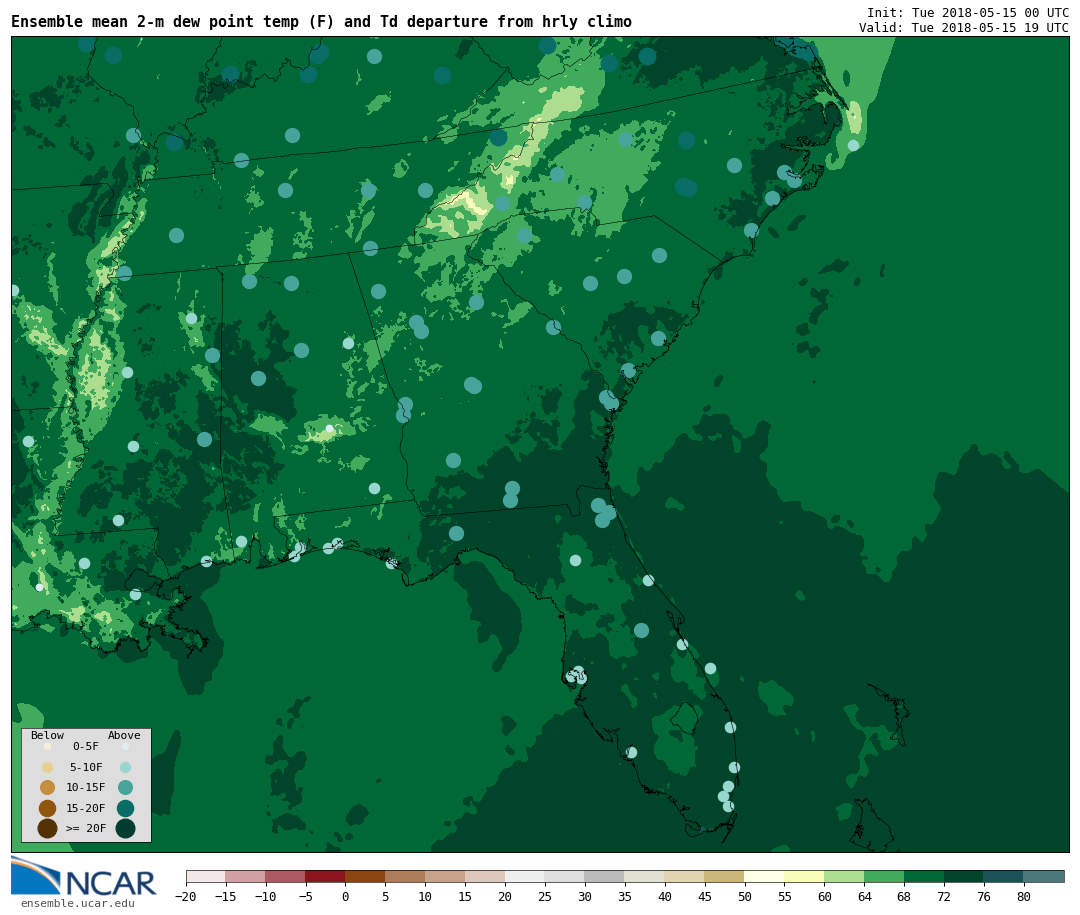Select the 72 to 76 dark green swatch
The height and width of the screenshot is (915, 1080).
(964, 876)
